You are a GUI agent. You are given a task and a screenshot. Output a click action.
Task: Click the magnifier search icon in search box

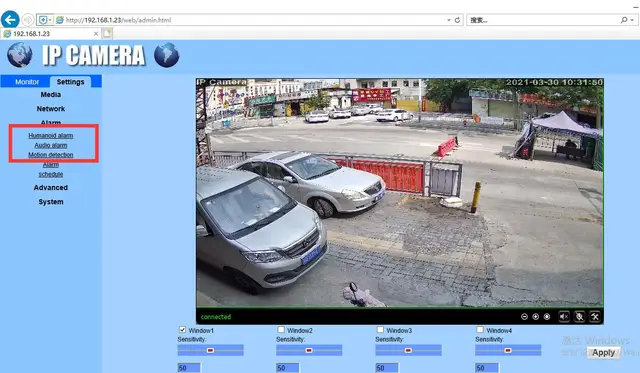coord(624,20)
